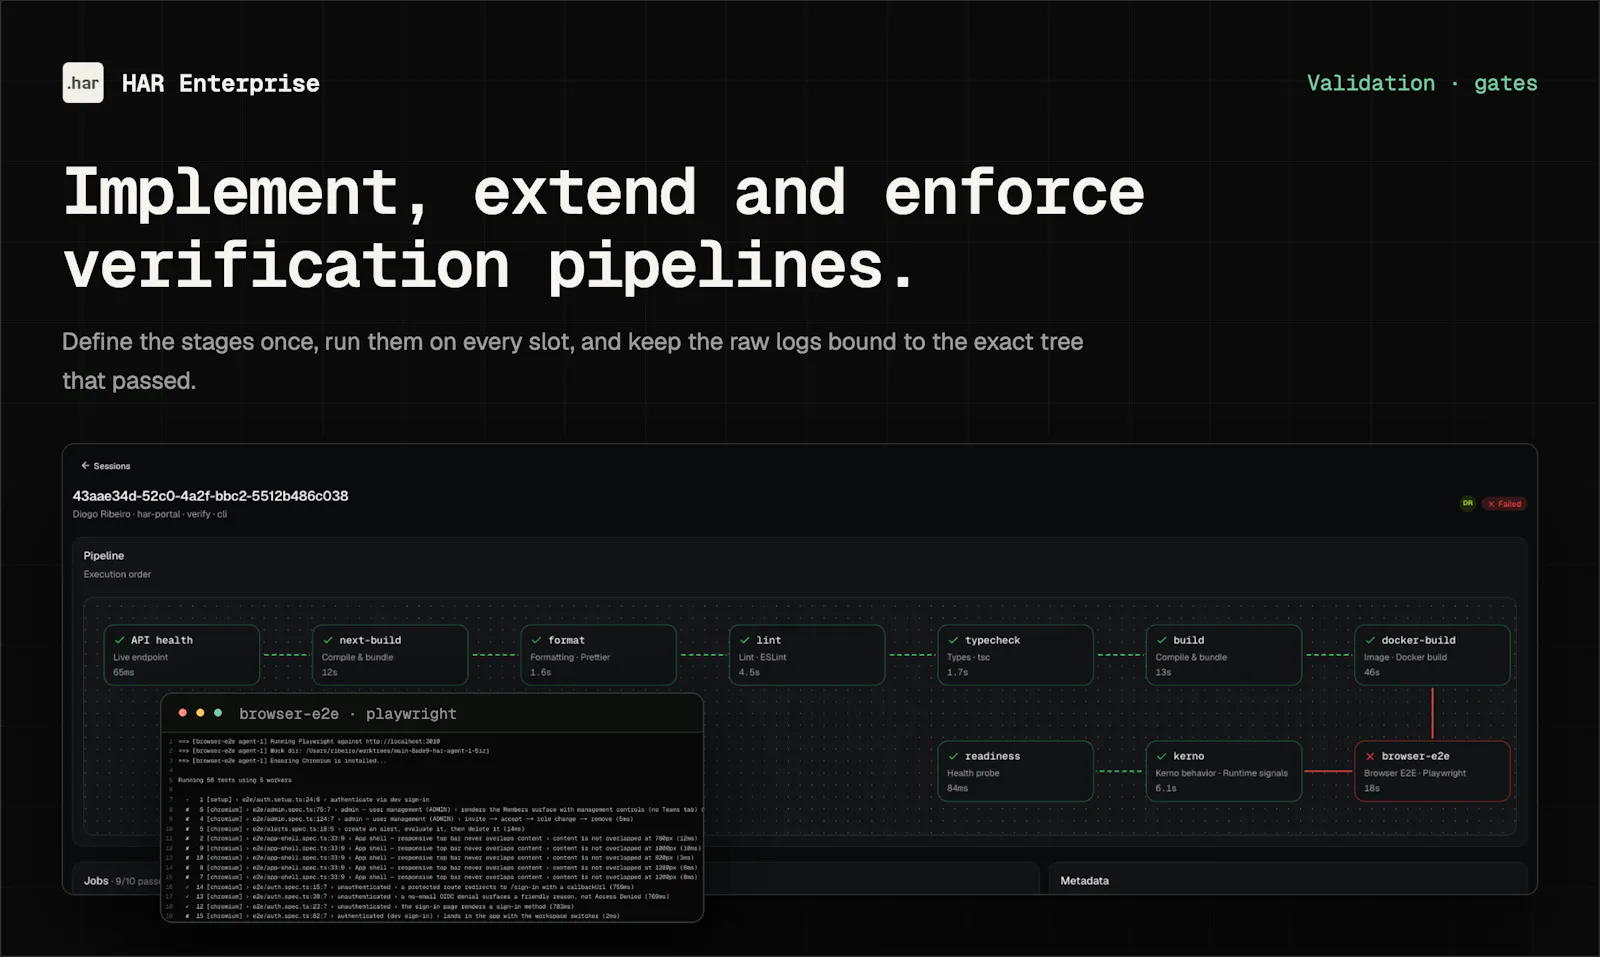Image resolution: width=1600 pixels, height=957 pixels.
Task: Open the kerno stage card
Action: tap(1224, 771)
